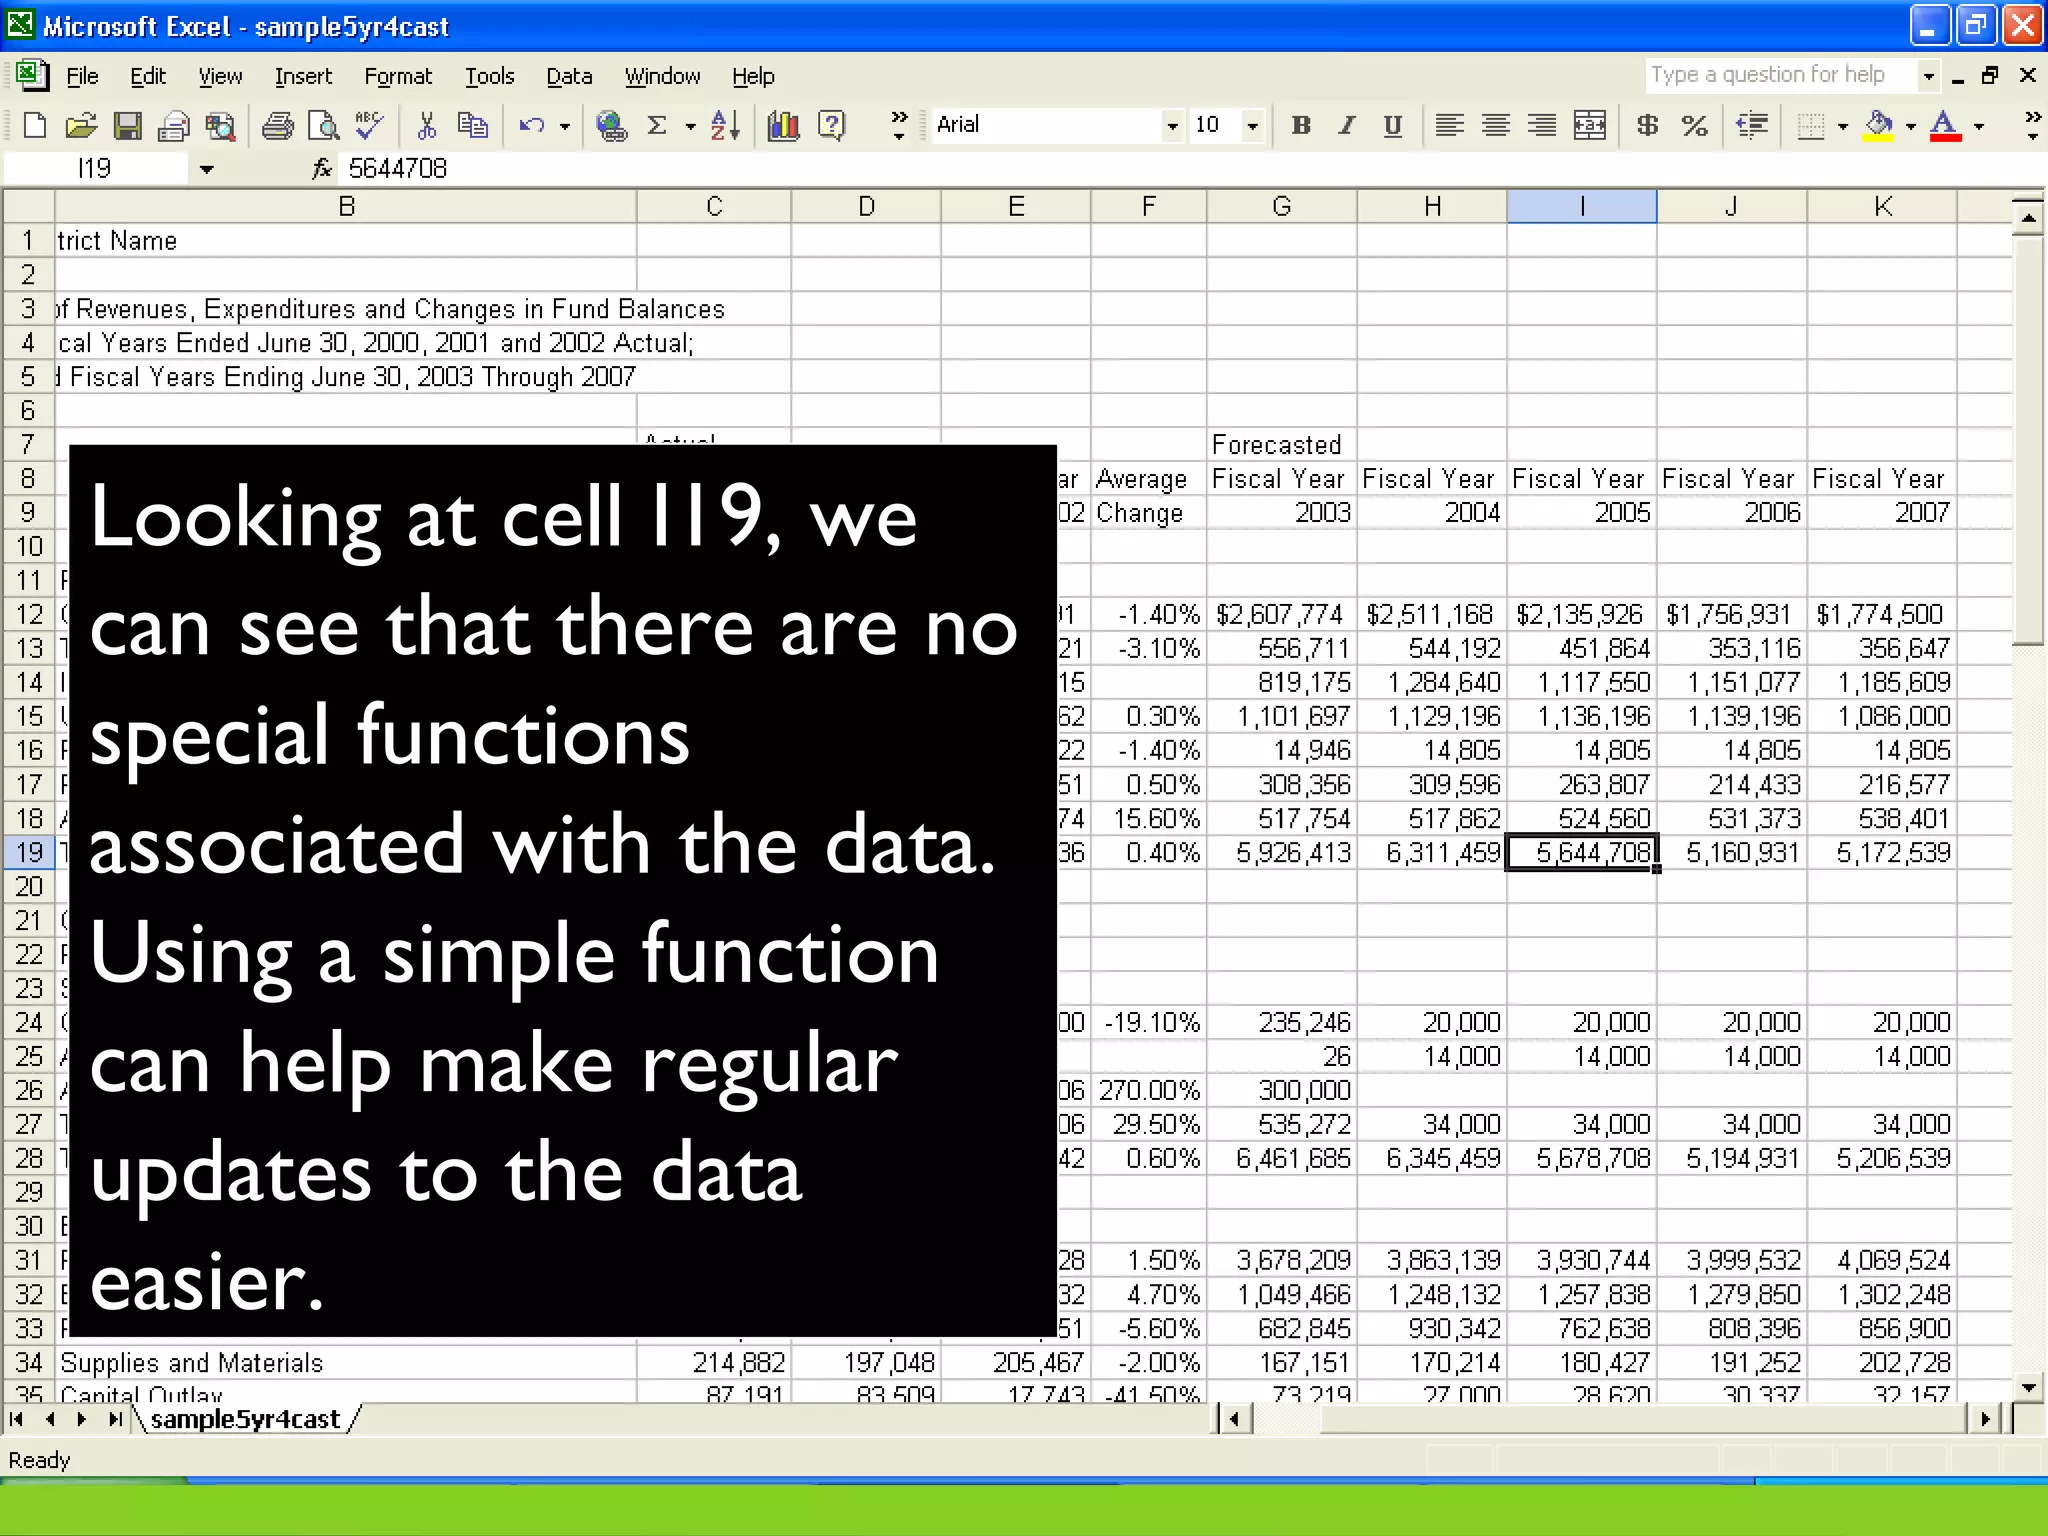Apply Percent style icon

click(1694, 125)
